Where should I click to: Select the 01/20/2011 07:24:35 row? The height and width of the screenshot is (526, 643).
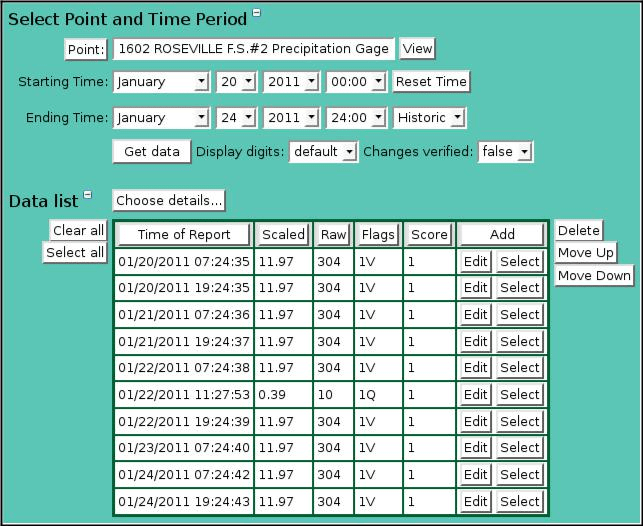519,261
